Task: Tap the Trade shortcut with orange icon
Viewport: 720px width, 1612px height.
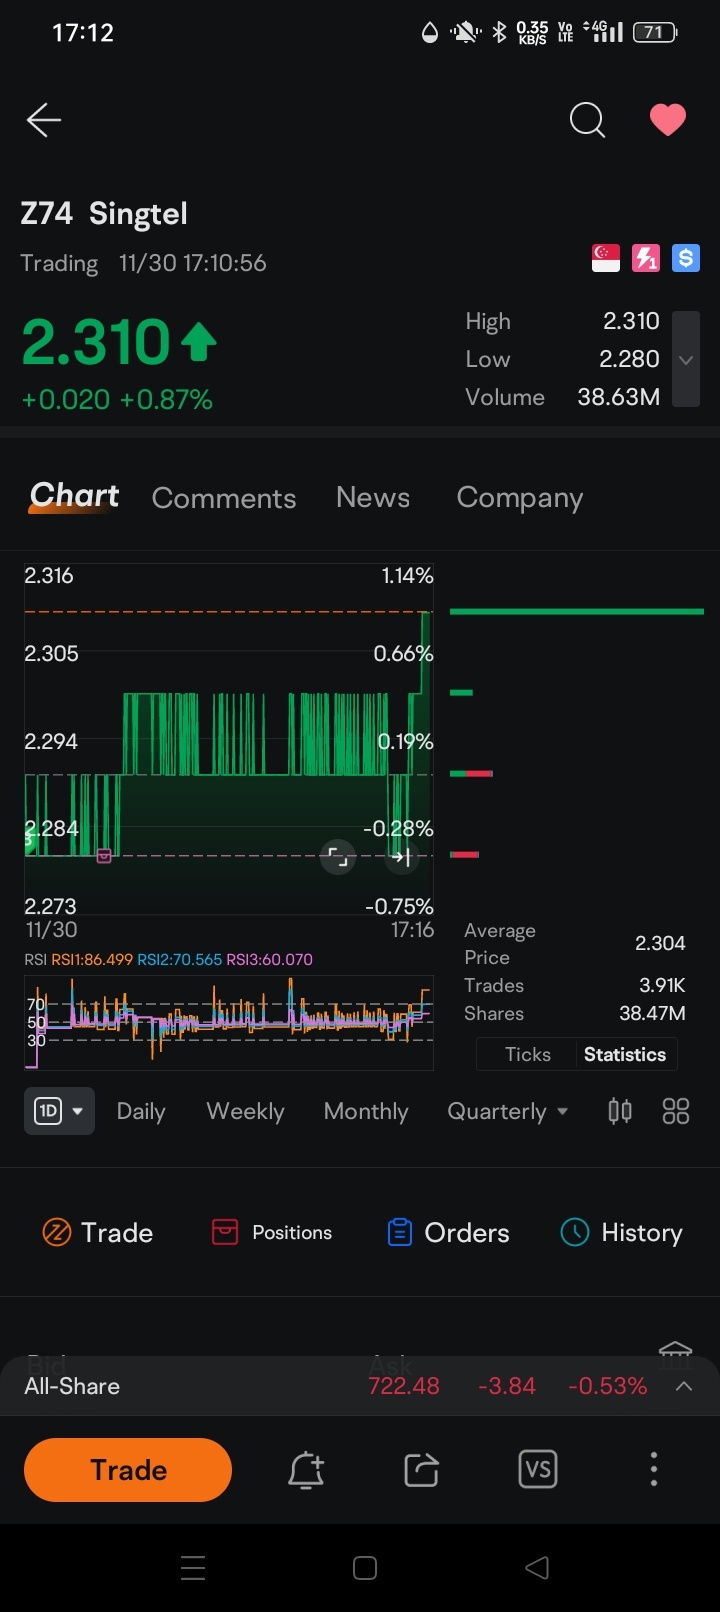Action: pyautogui.click(x=98, y=1232)
